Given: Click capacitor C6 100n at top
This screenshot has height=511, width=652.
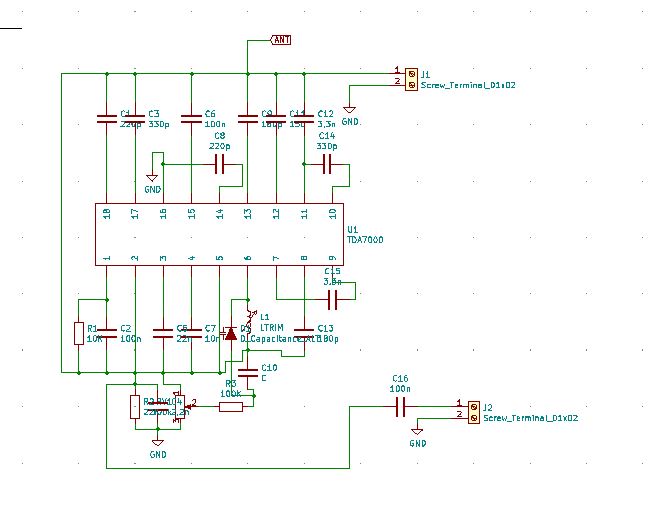Looking at the screenshot, I should [191, 119].
